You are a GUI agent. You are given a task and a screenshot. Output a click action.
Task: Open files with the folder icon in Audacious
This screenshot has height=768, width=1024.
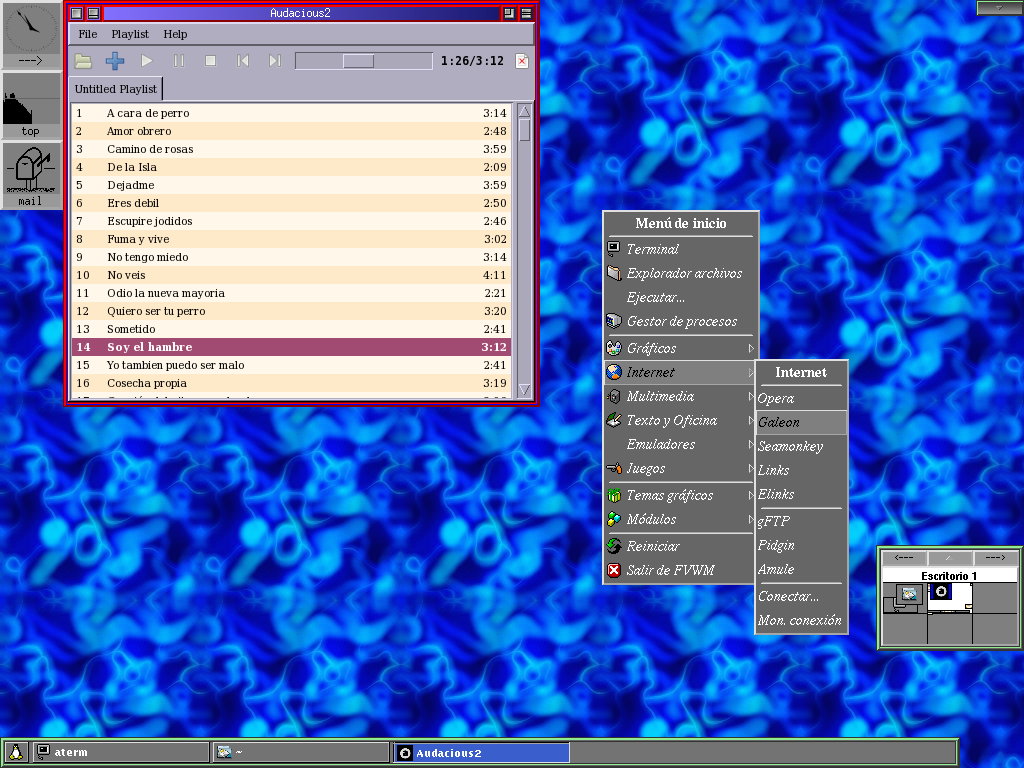pos(83,61)
